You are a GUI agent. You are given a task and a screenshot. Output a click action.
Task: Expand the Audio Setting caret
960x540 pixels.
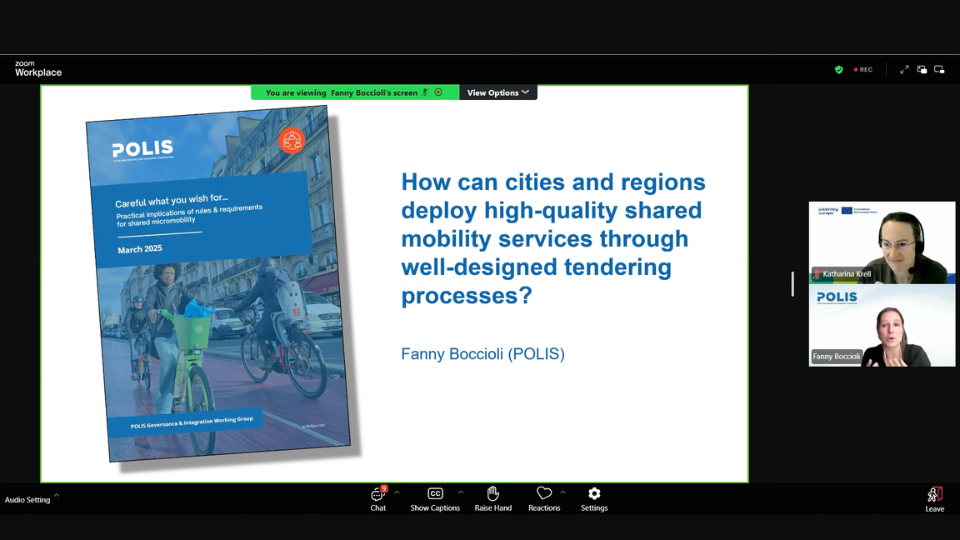pyautogui.click(x=57, y=495)
